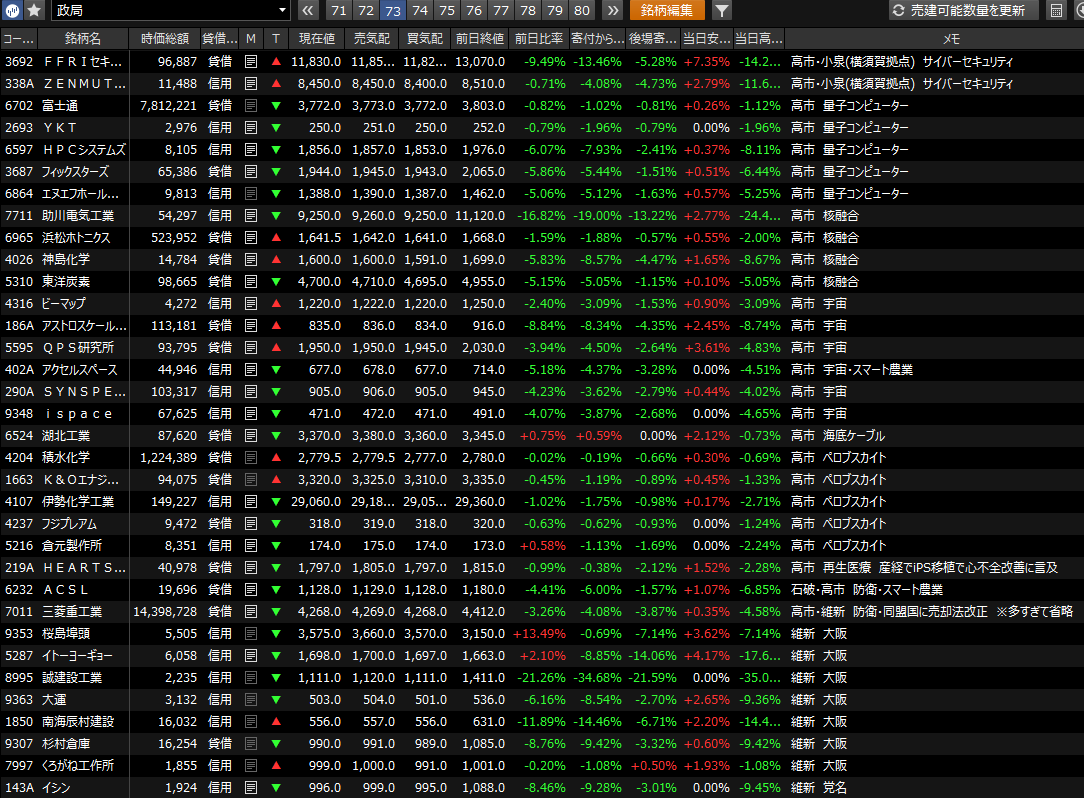Switch to list tab 80
Image resolution: width=1084 pixels, height=798 pixels.
point(581,10)
